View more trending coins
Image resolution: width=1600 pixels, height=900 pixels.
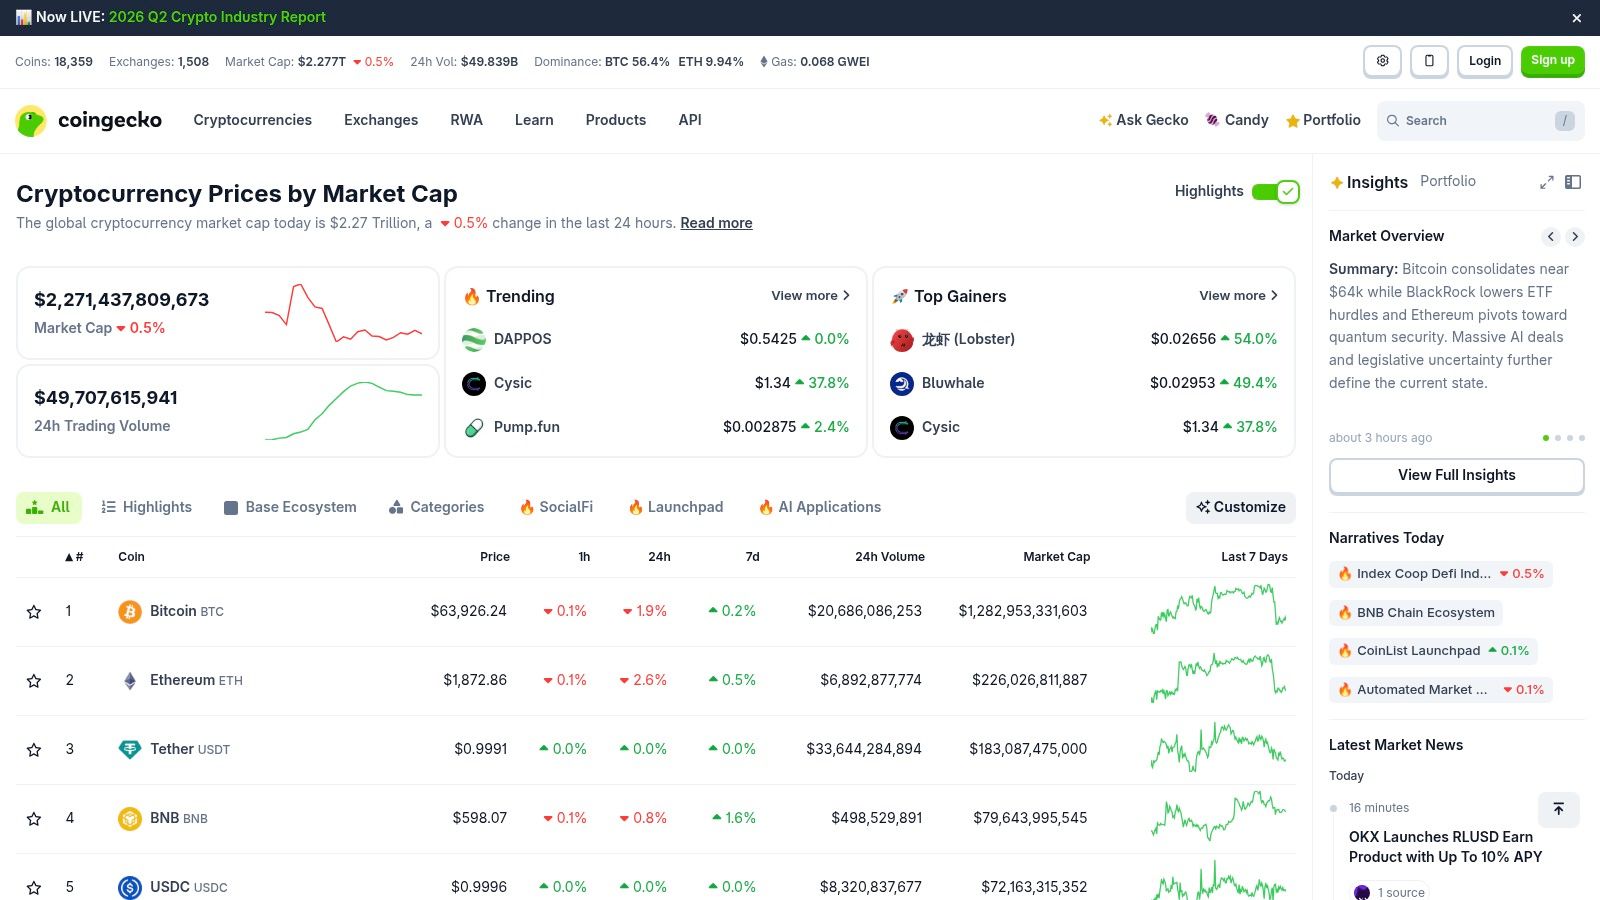(x=810, y=296)
